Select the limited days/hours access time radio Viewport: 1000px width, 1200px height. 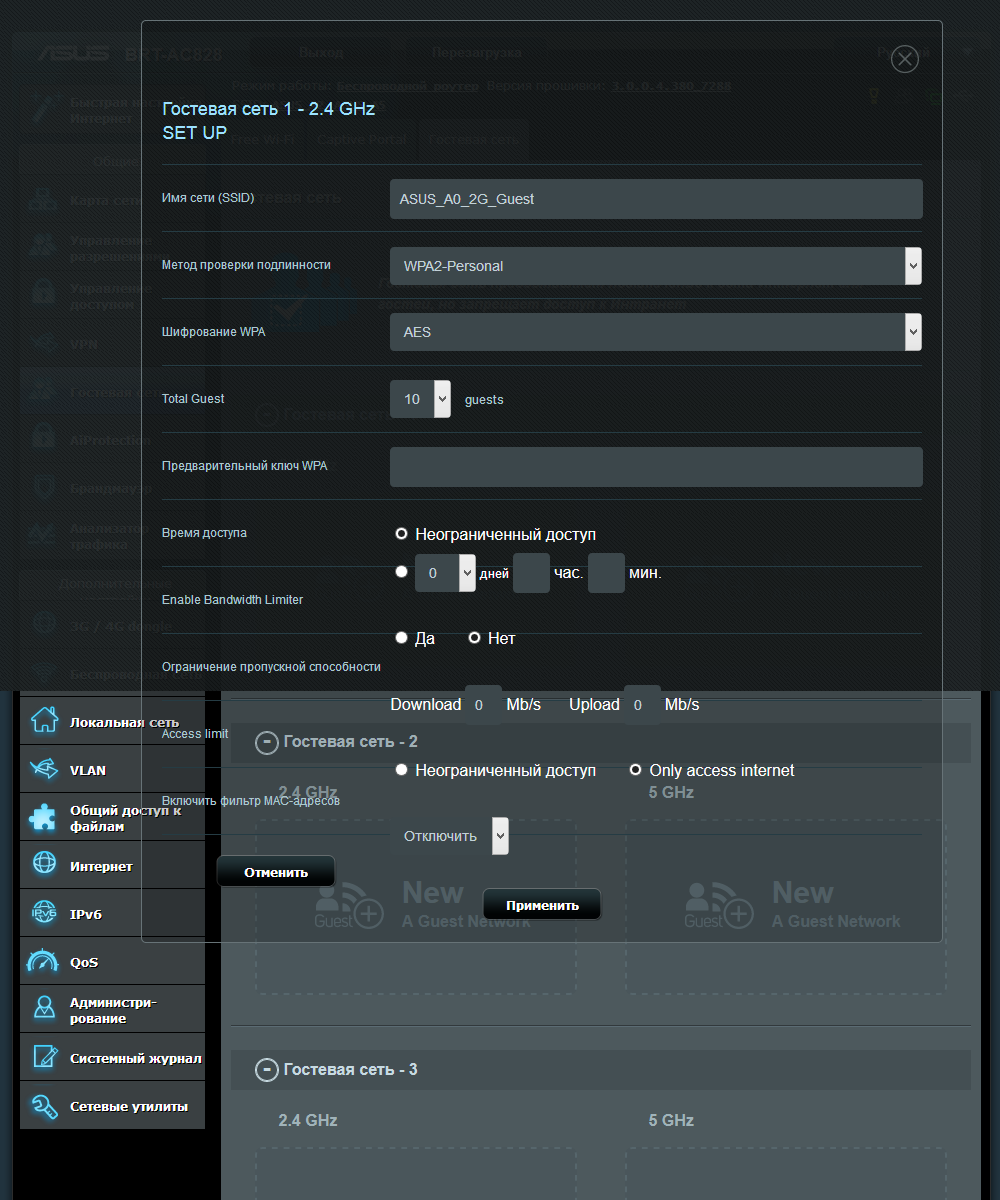[401, 572]
